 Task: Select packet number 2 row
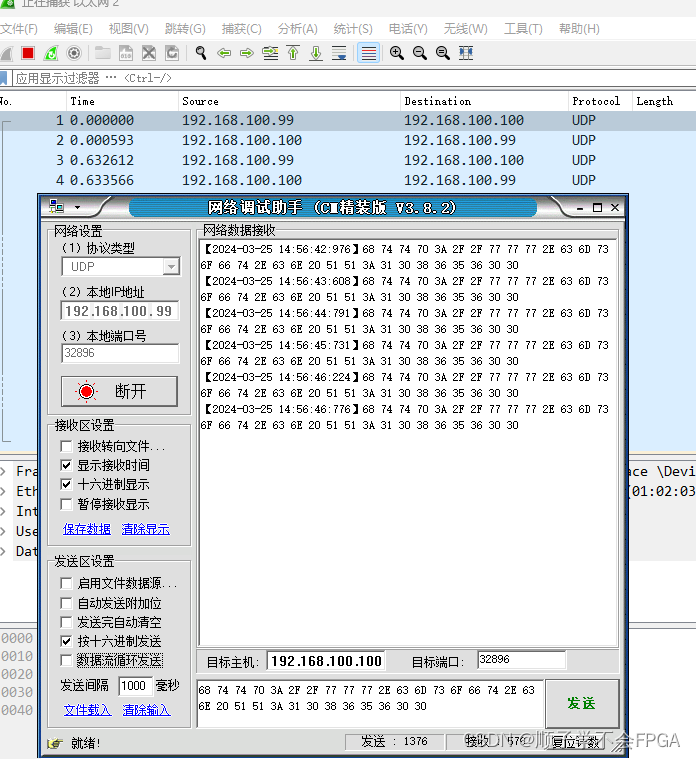348,140
